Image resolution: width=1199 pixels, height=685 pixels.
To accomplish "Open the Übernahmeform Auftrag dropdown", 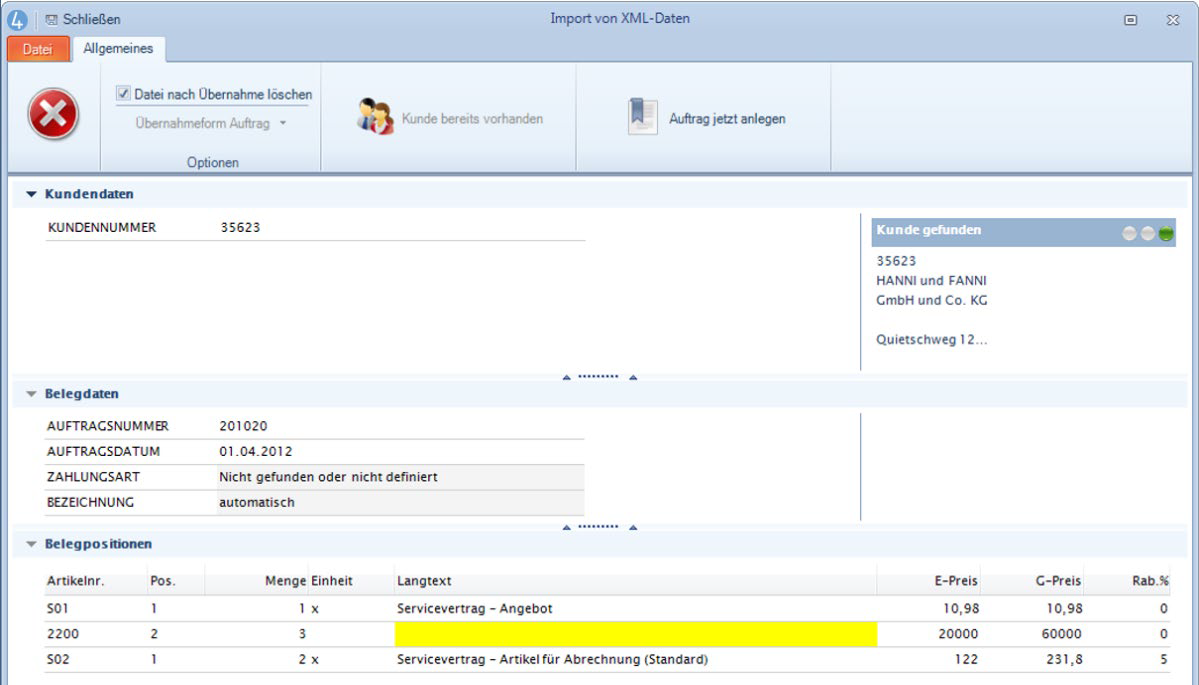I will 211,123.
